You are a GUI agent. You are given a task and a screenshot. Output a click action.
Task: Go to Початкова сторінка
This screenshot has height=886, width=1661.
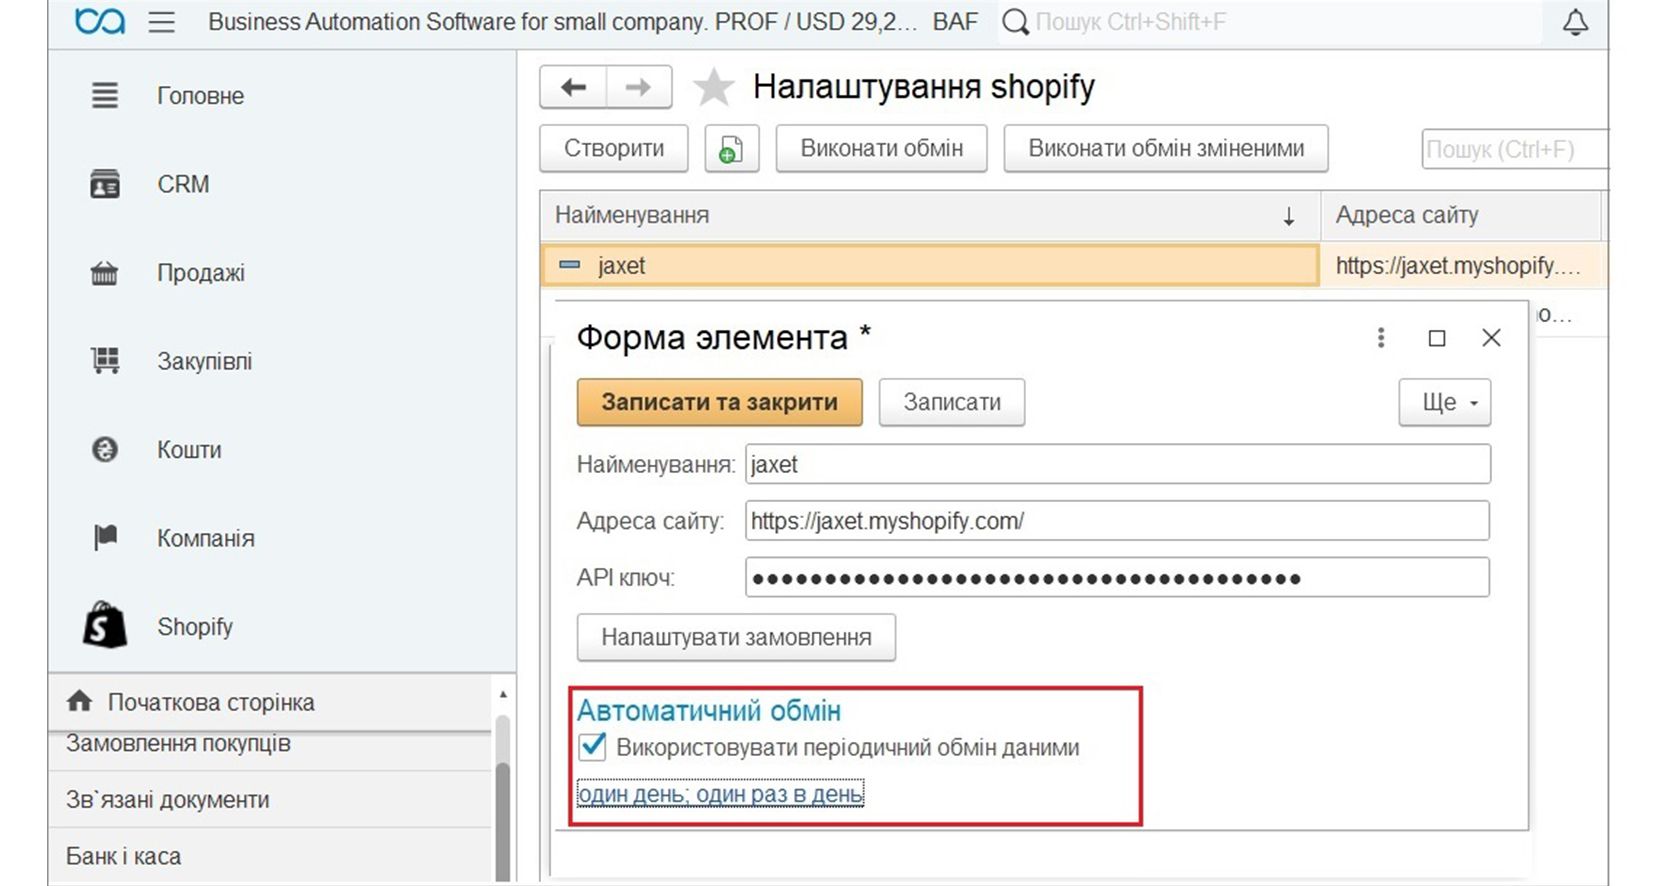pos(211,703)
